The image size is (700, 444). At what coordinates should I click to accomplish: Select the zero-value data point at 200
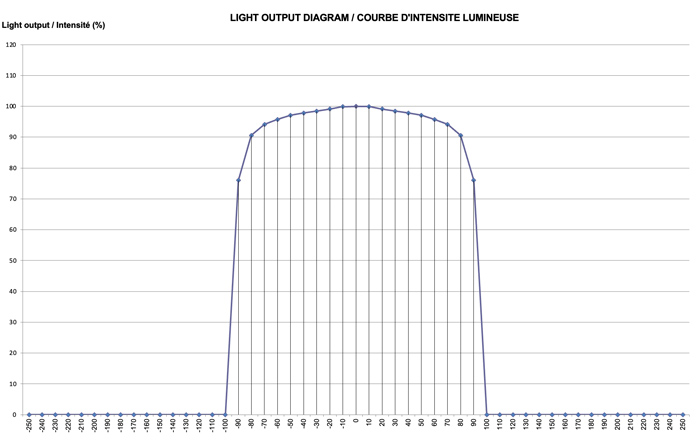(x=617, y=415)
